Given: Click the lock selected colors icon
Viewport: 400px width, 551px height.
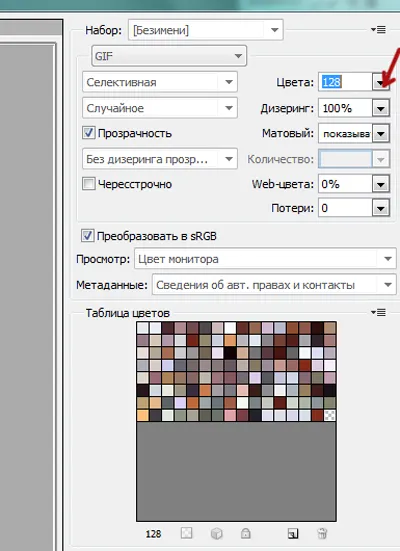Looking at the screenshot, I should [x=246, y=533].
